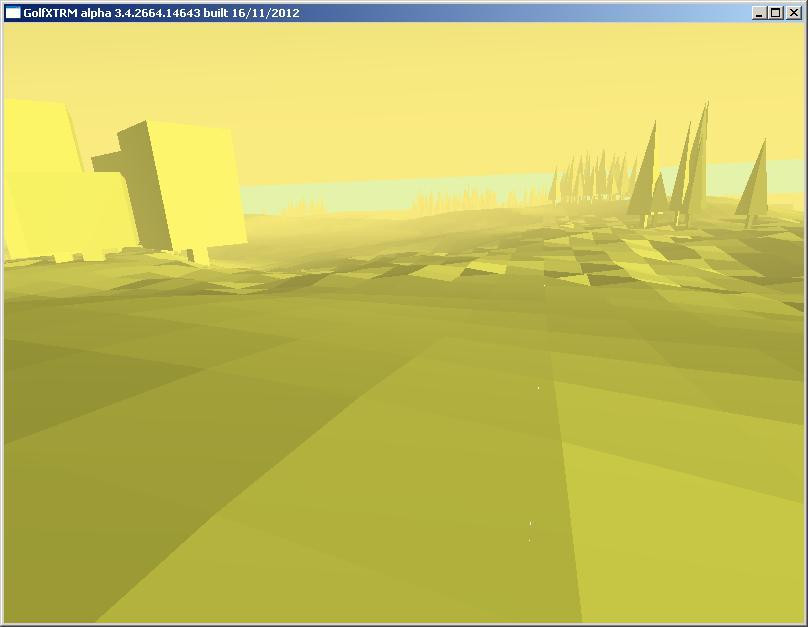Pick the tallest cone tree on the right
This screenshot has height=627, width=808.
pos(699,160)
